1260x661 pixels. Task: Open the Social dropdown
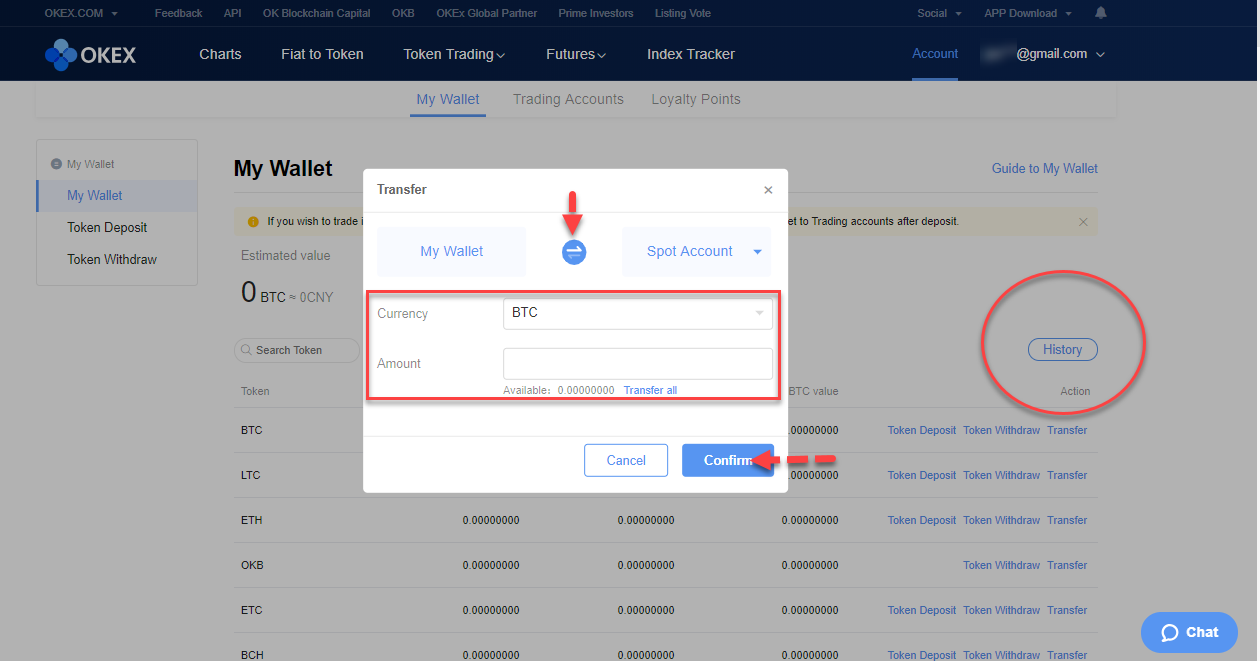click(939, 13)
